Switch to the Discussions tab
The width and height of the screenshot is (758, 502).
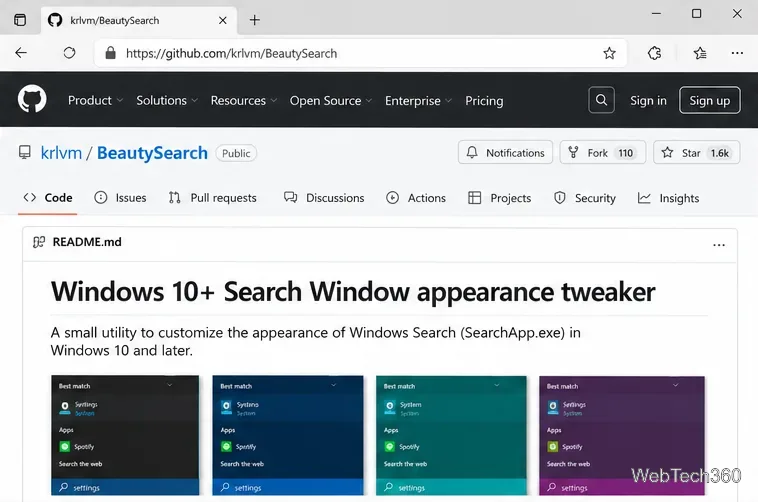pyautogui.click(x=324, y=198)
